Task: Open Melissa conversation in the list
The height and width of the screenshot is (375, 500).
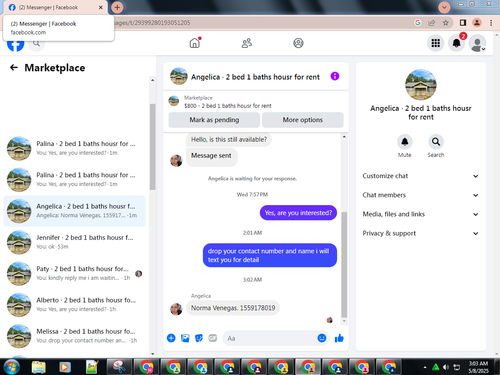Action: (x=75, y=336)
